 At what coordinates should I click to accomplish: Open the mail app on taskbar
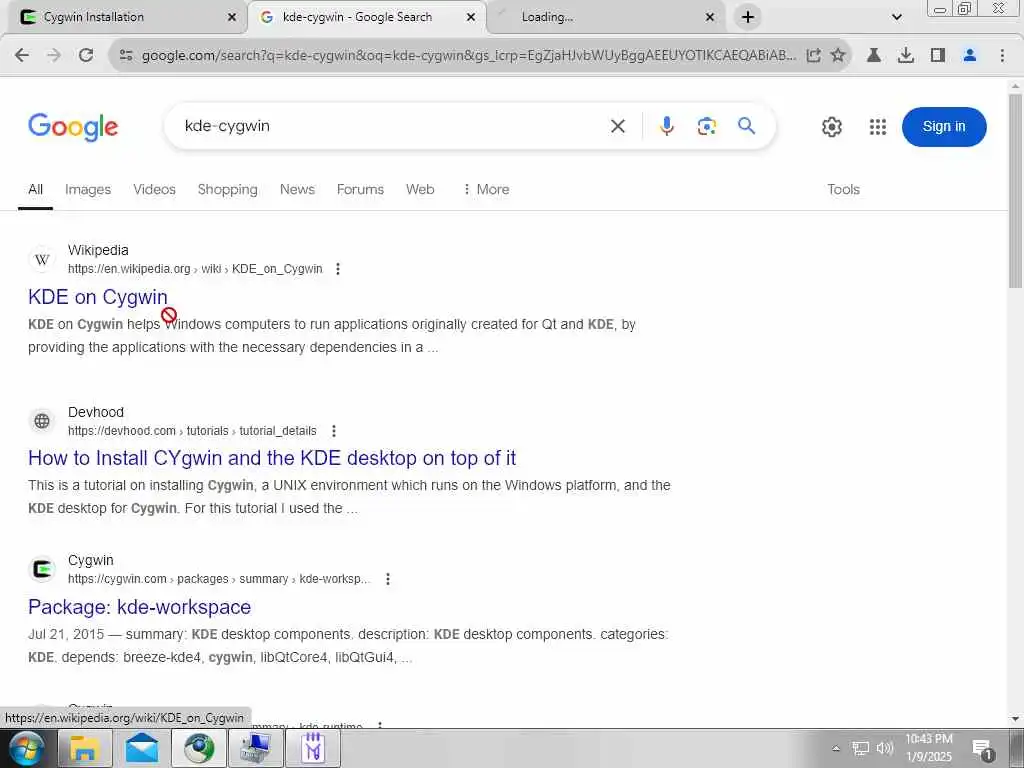click(x=142, y=748)
